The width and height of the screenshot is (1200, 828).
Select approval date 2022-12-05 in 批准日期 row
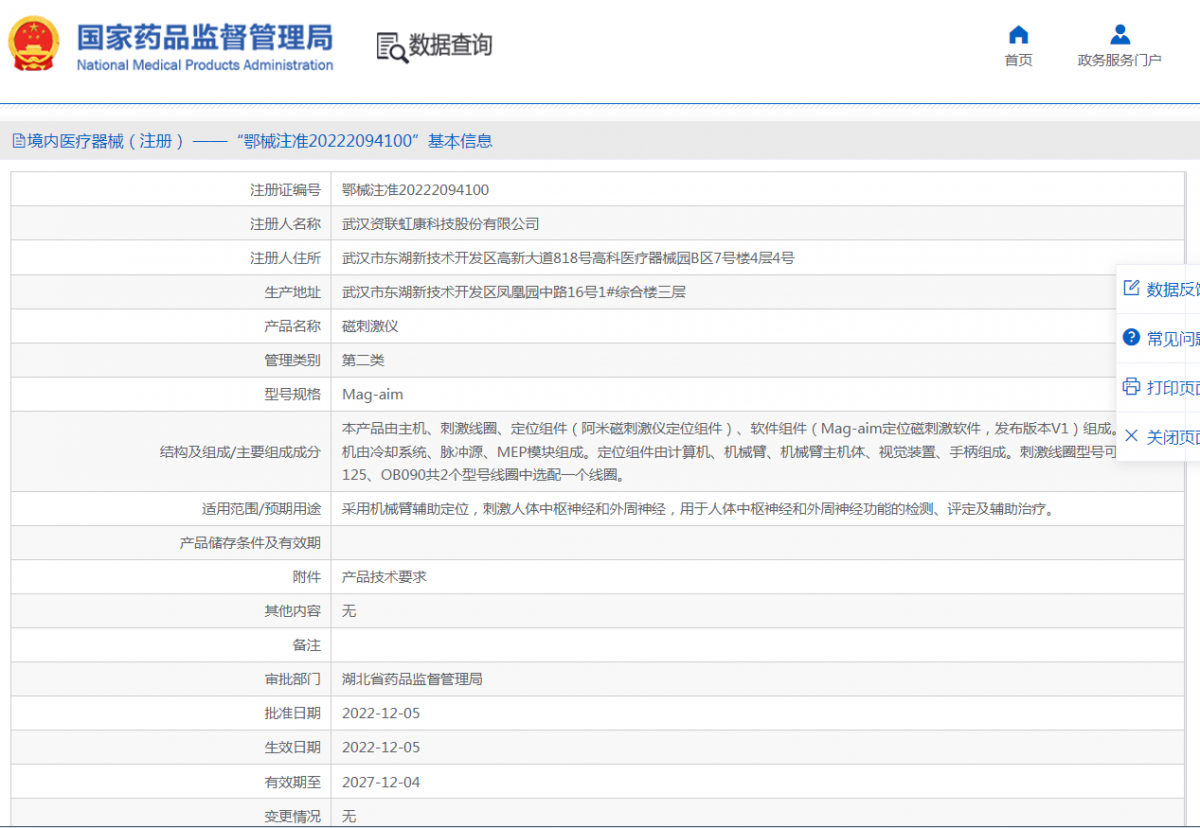coord(381,714)
